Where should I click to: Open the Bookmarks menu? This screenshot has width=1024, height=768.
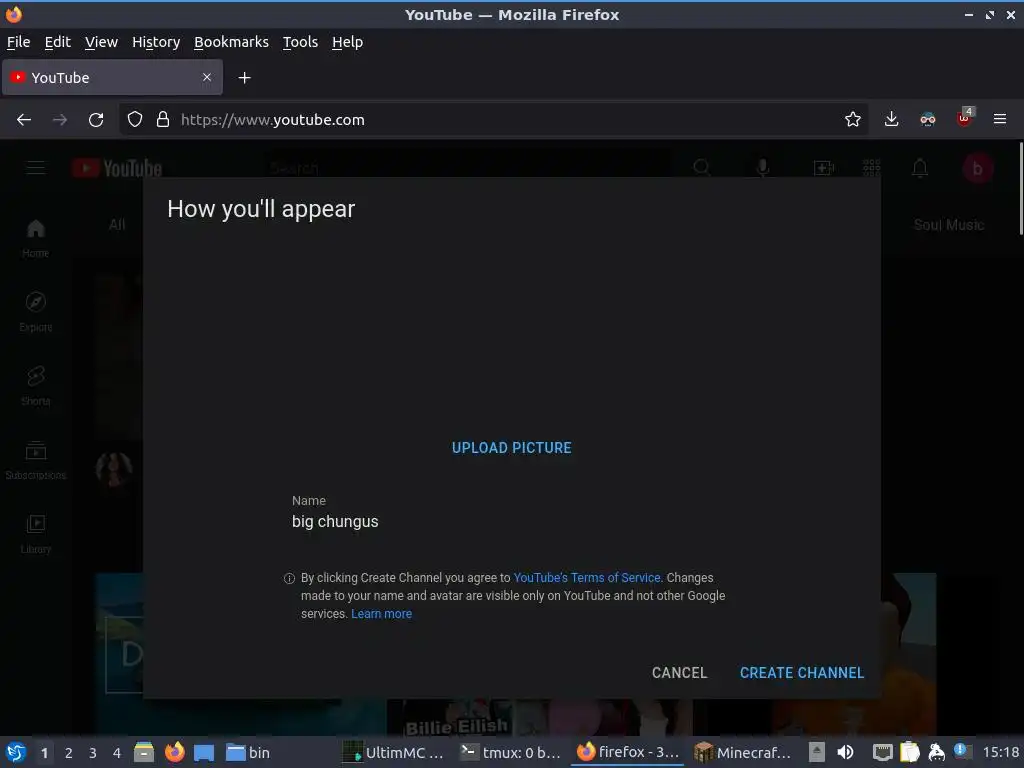click(231, 42)
